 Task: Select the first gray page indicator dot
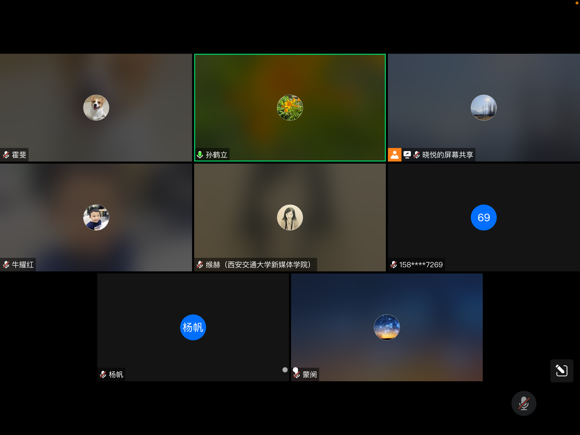click(x=285, y=370)
